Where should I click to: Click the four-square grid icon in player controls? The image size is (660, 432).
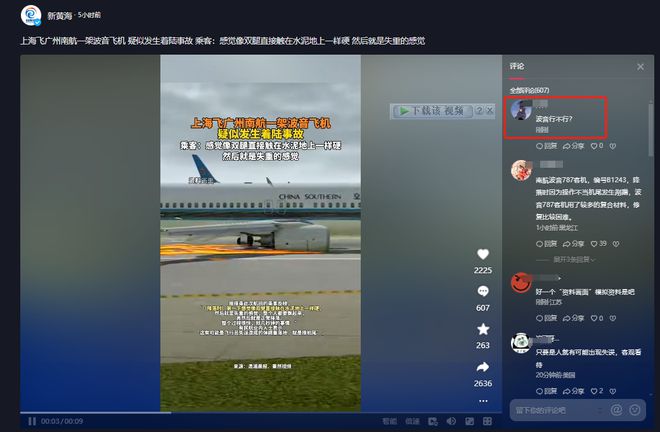[x=487, y=421]
